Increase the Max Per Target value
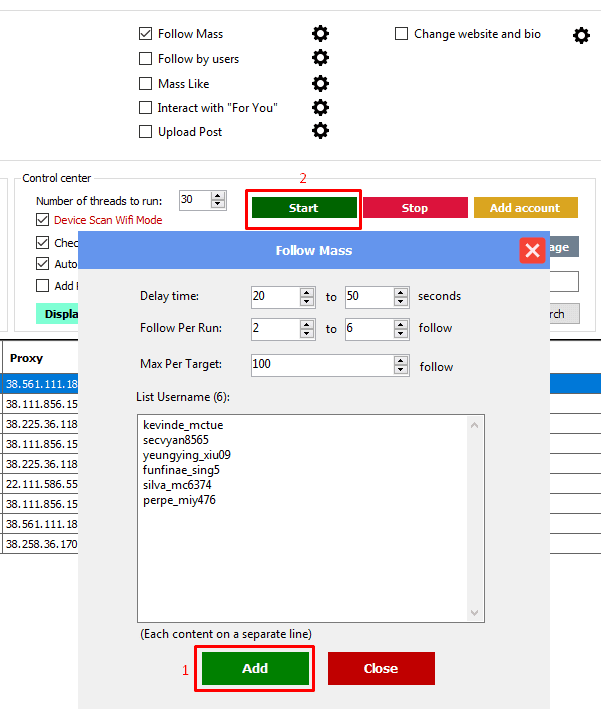The width and height of the screenshot is (601, 713). pyautogui.click(x=400, y=360)
